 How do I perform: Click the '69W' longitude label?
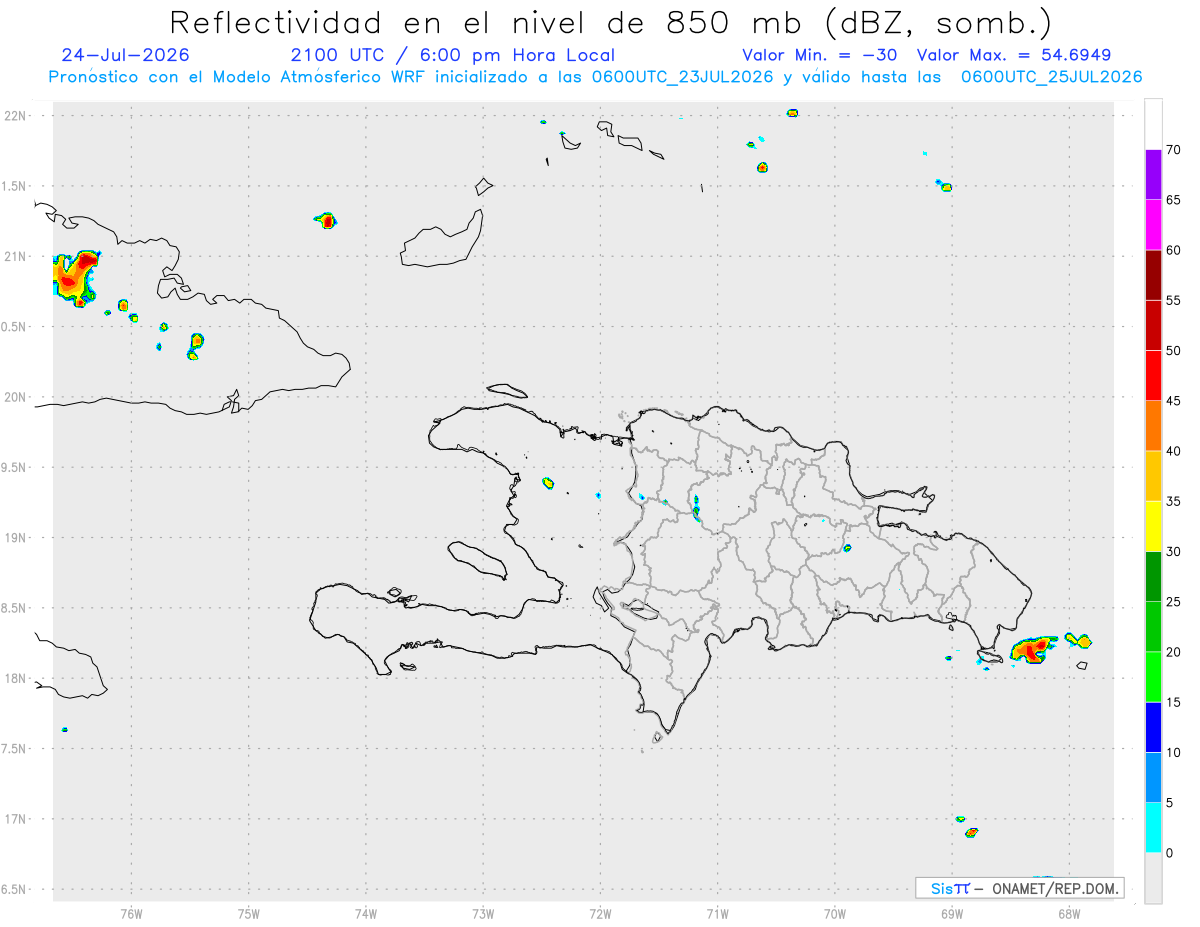point(952,913)
